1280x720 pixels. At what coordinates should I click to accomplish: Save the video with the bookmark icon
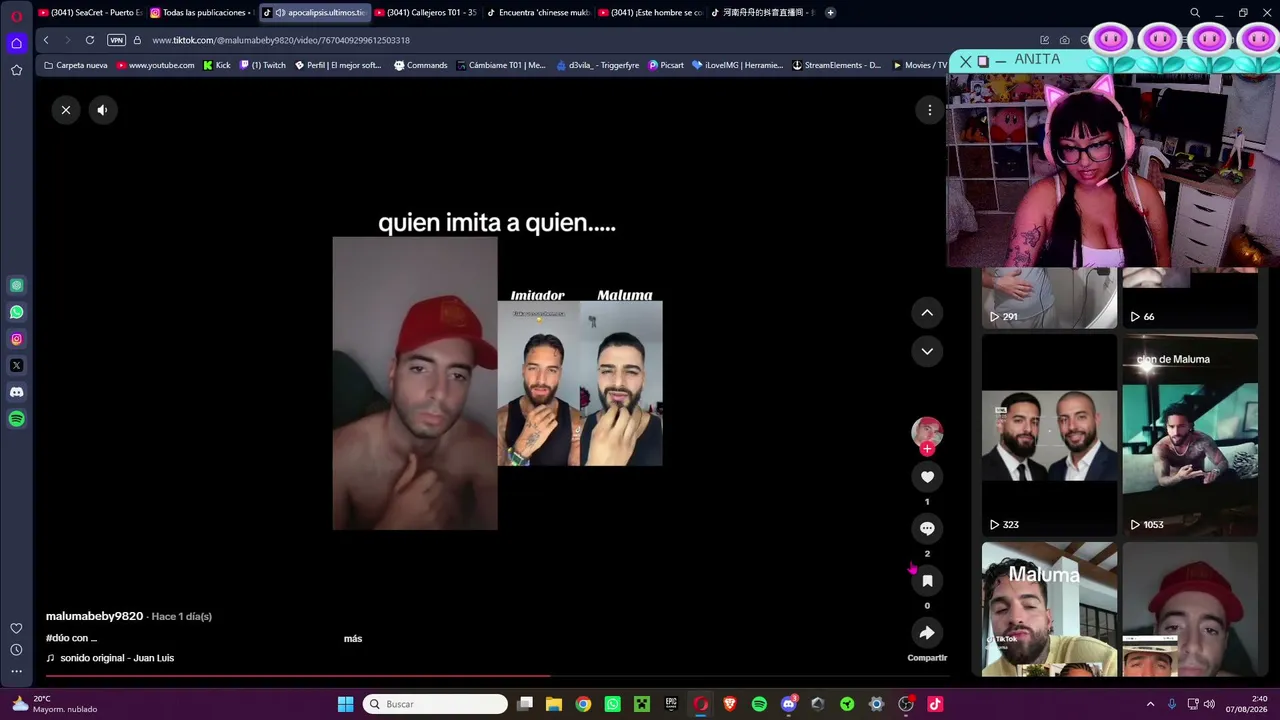point(927,581)
